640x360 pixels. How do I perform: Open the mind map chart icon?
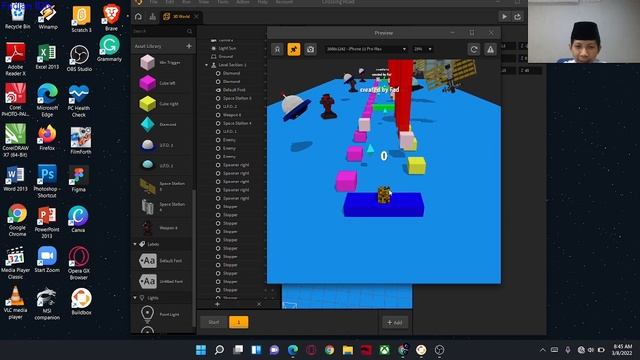[x=152, y=17]
